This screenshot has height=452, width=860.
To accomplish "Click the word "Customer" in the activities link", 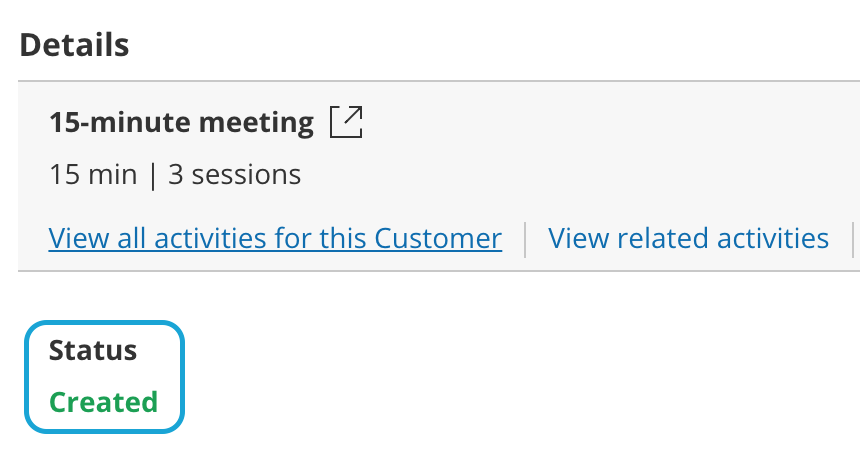I will tap(438, 238).
